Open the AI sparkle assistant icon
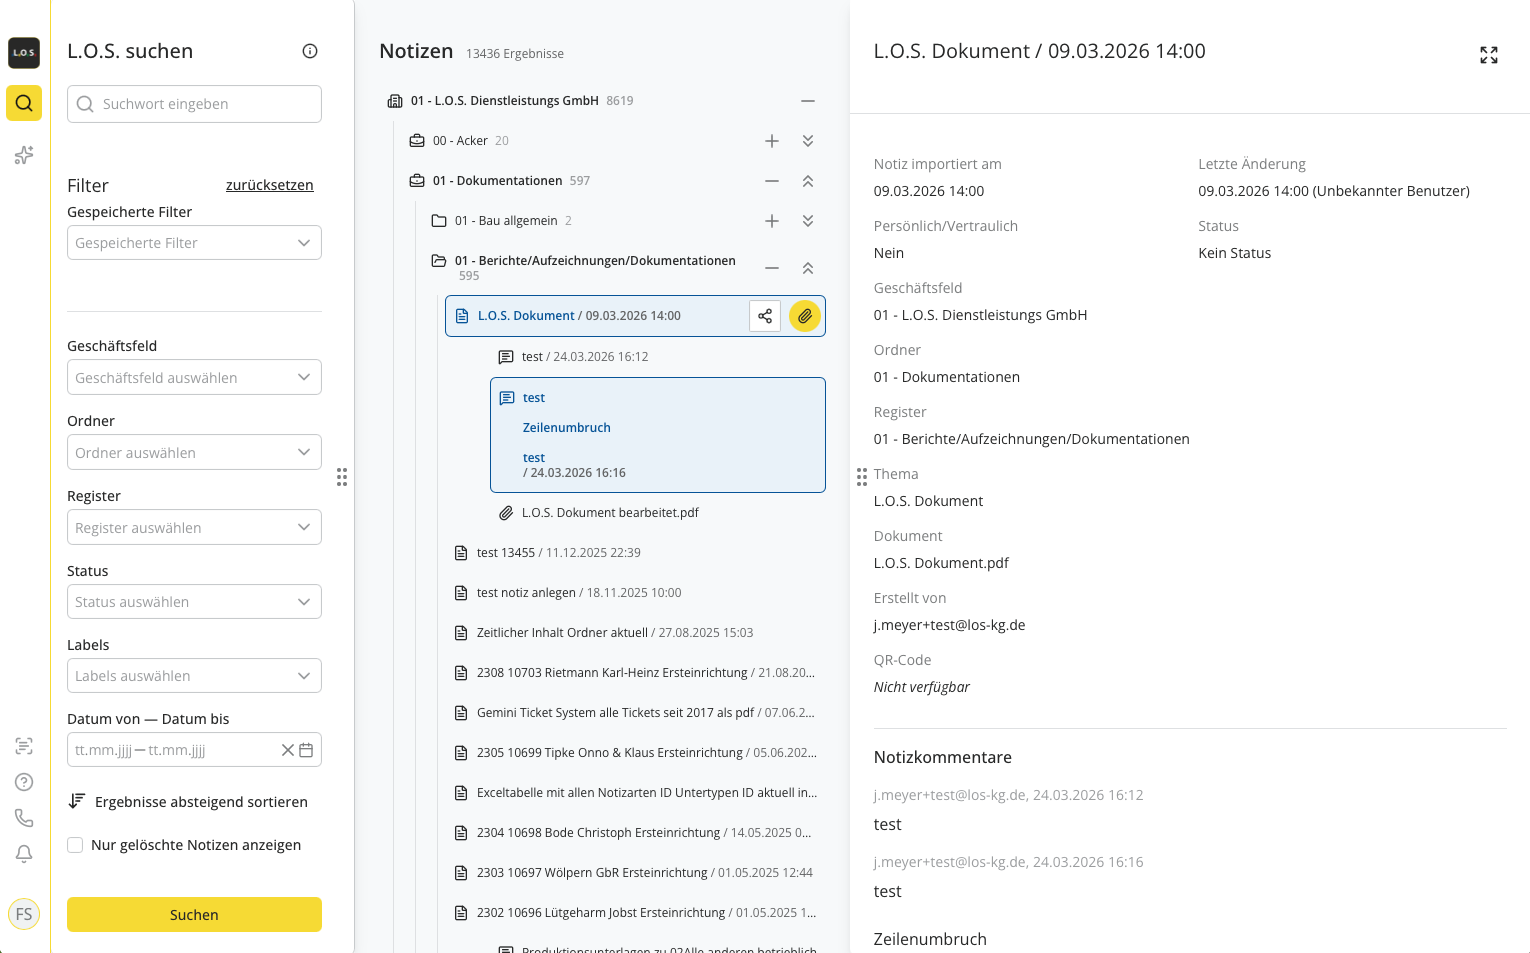The image size is (1530, 953). 24,155
